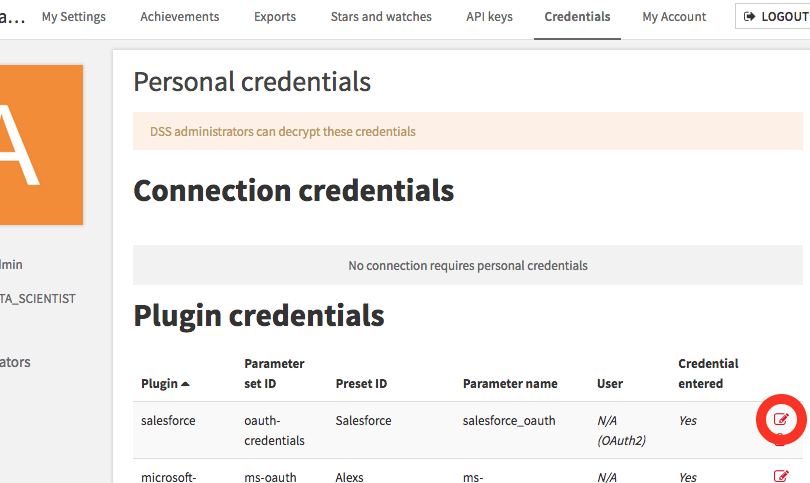Select the API keys tab
The height and width of the screenshot is (483, 810).
click(x=489, y=17)
